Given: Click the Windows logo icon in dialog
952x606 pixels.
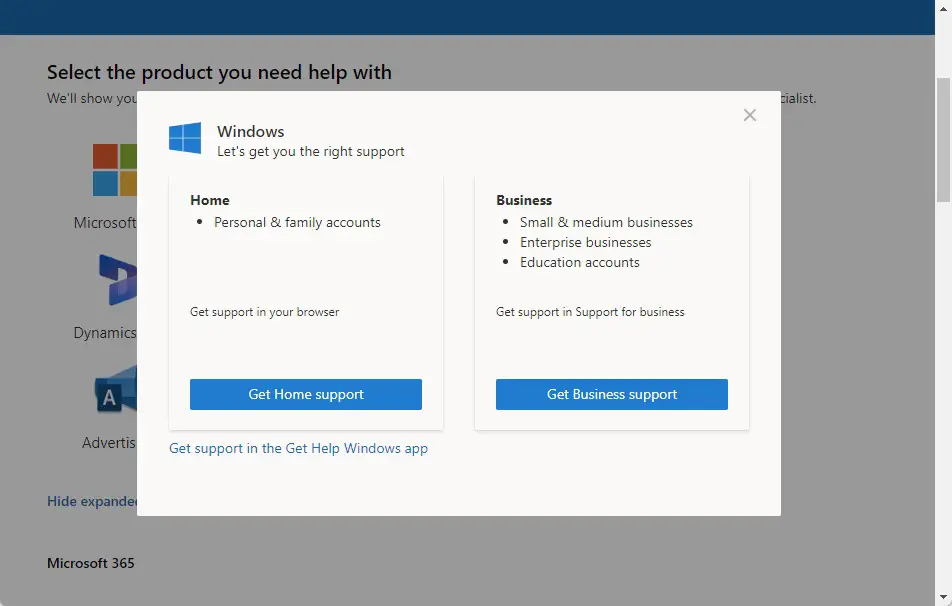Looking at the screenshot, I should [x=185, y=138].
